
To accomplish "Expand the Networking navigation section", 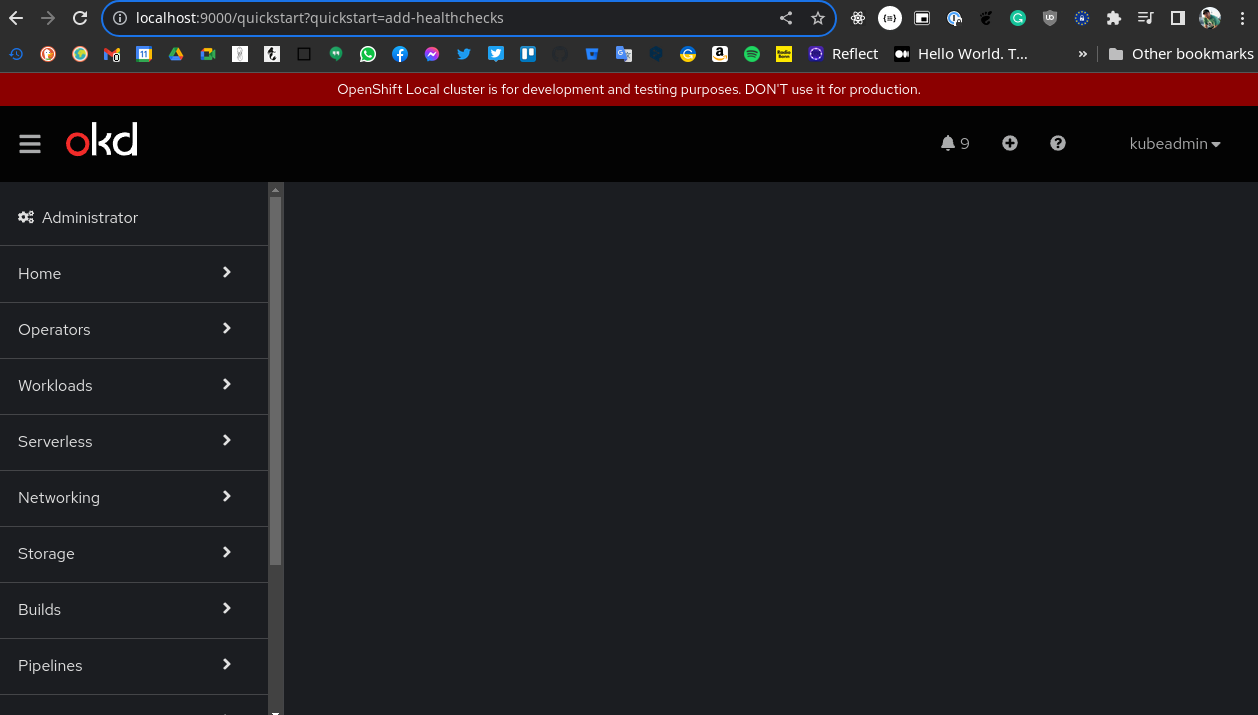I will (x=134, y=497).
